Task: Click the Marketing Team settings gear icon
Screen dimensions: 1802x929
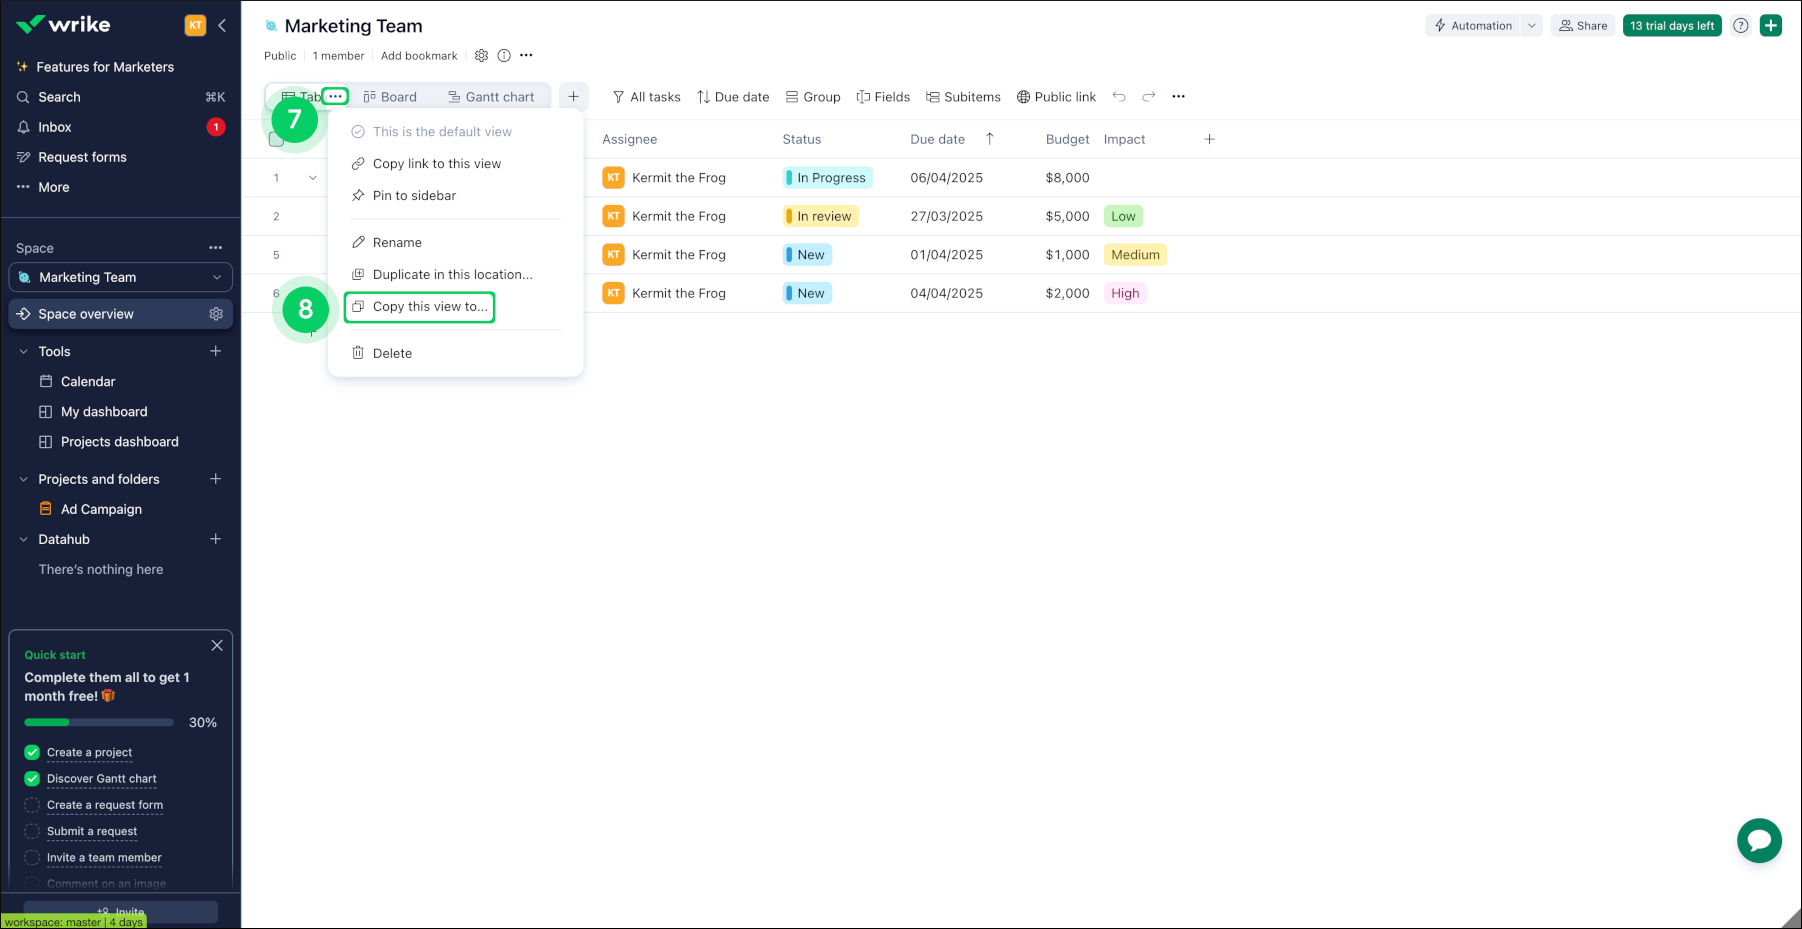Action: (481, 56)
